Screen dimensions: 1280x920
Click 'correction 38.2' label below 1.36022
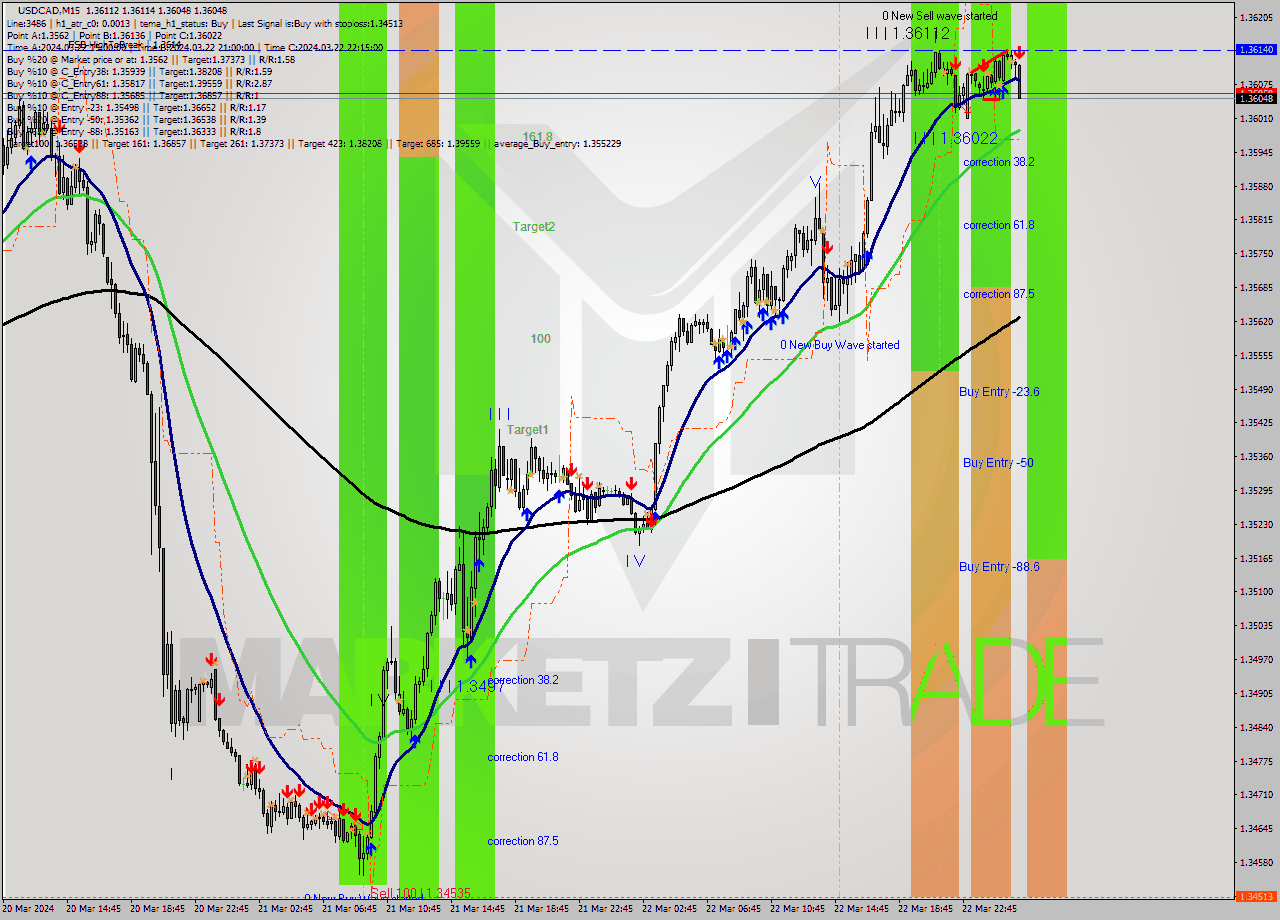tap(998, 161)
